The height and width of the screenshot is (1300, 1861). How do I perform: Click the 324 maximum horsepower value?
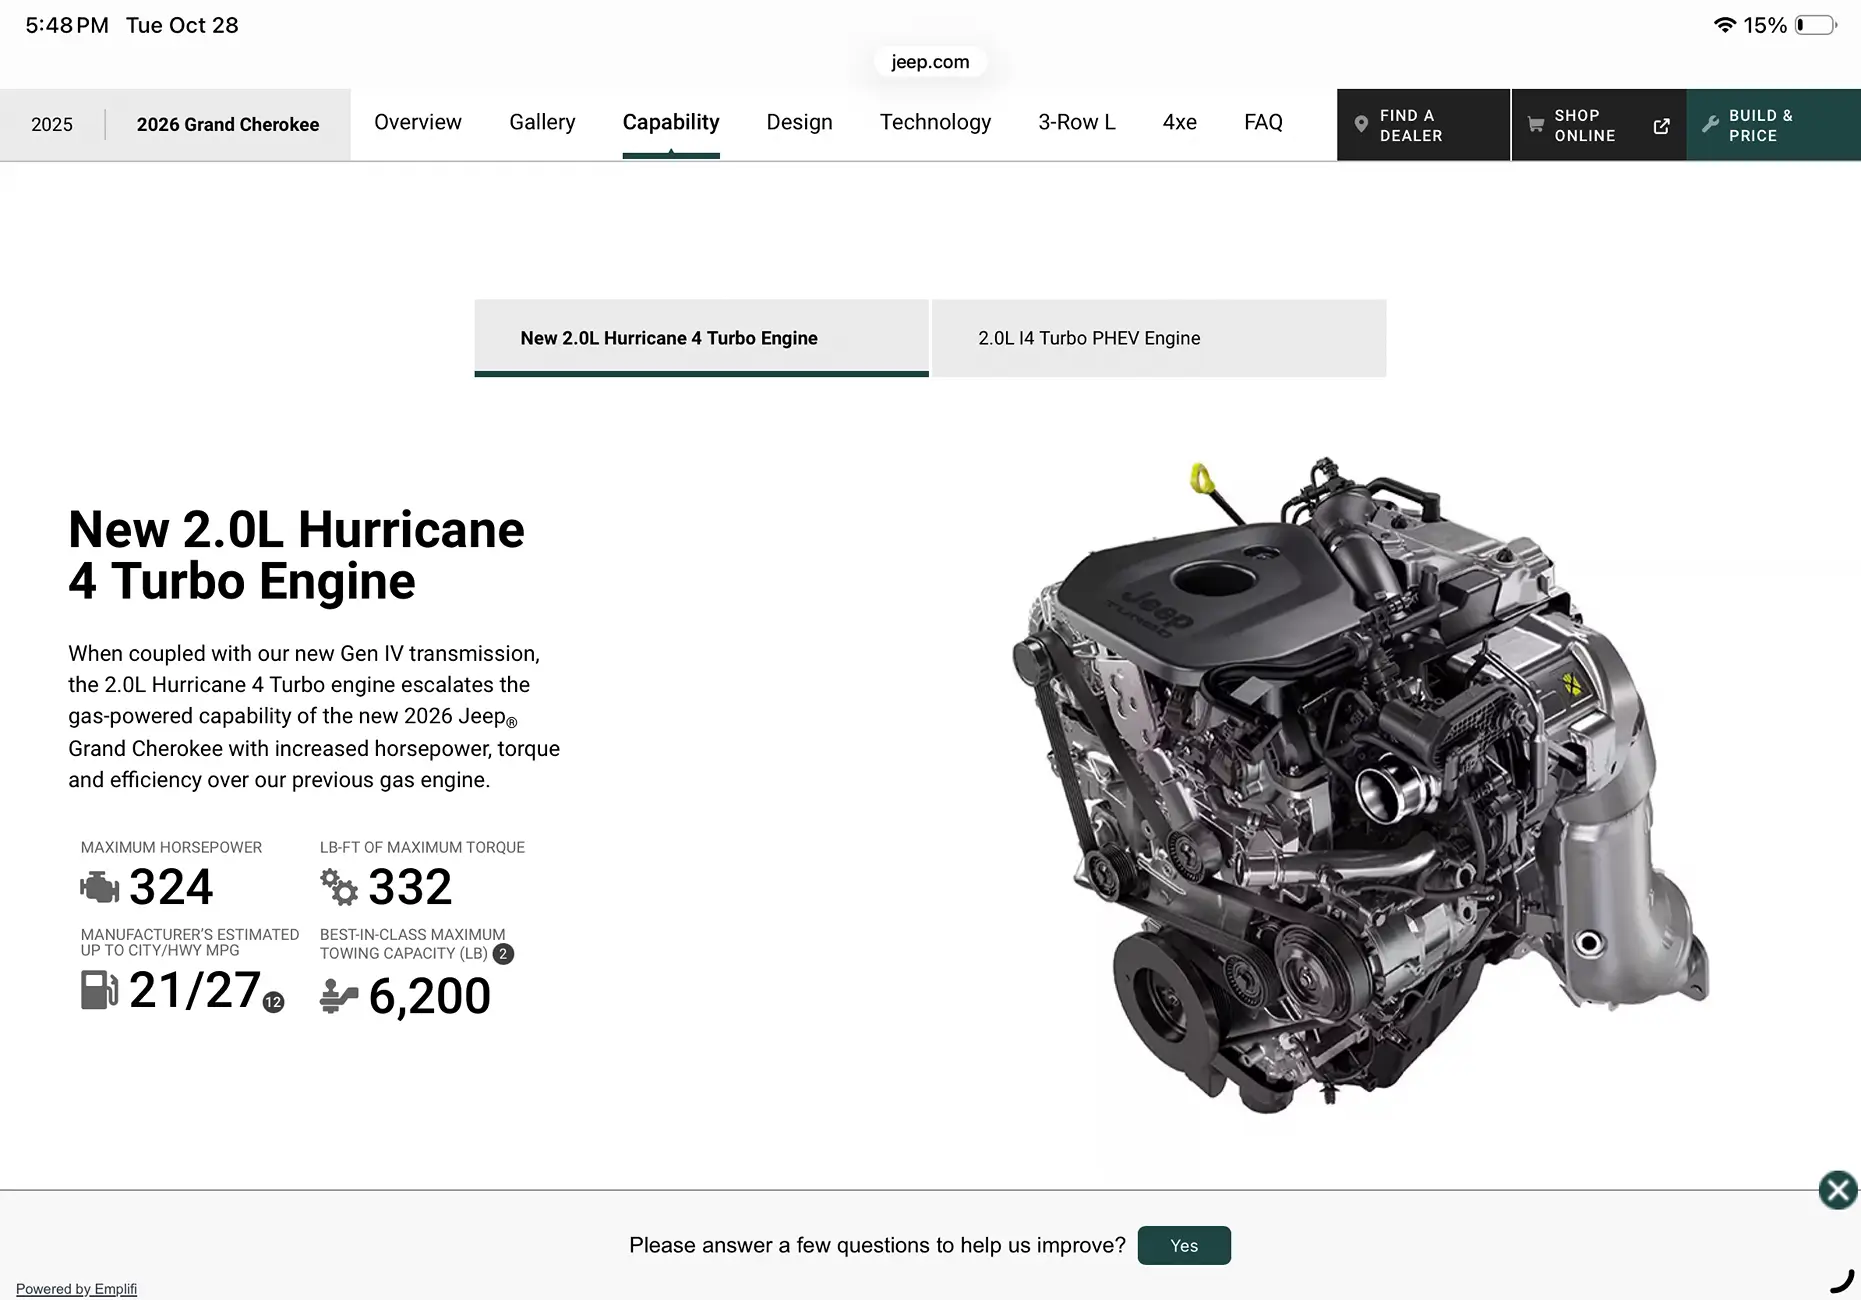pos(171,887)
